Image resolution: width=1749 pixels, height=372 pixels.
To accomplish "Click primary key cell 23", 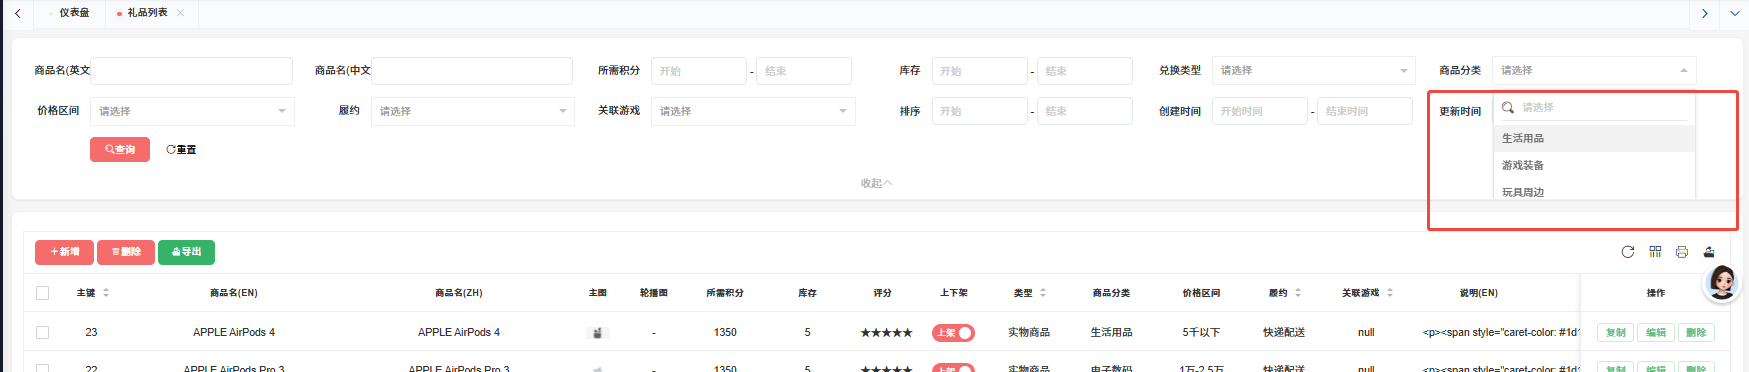I will (91, 332).
